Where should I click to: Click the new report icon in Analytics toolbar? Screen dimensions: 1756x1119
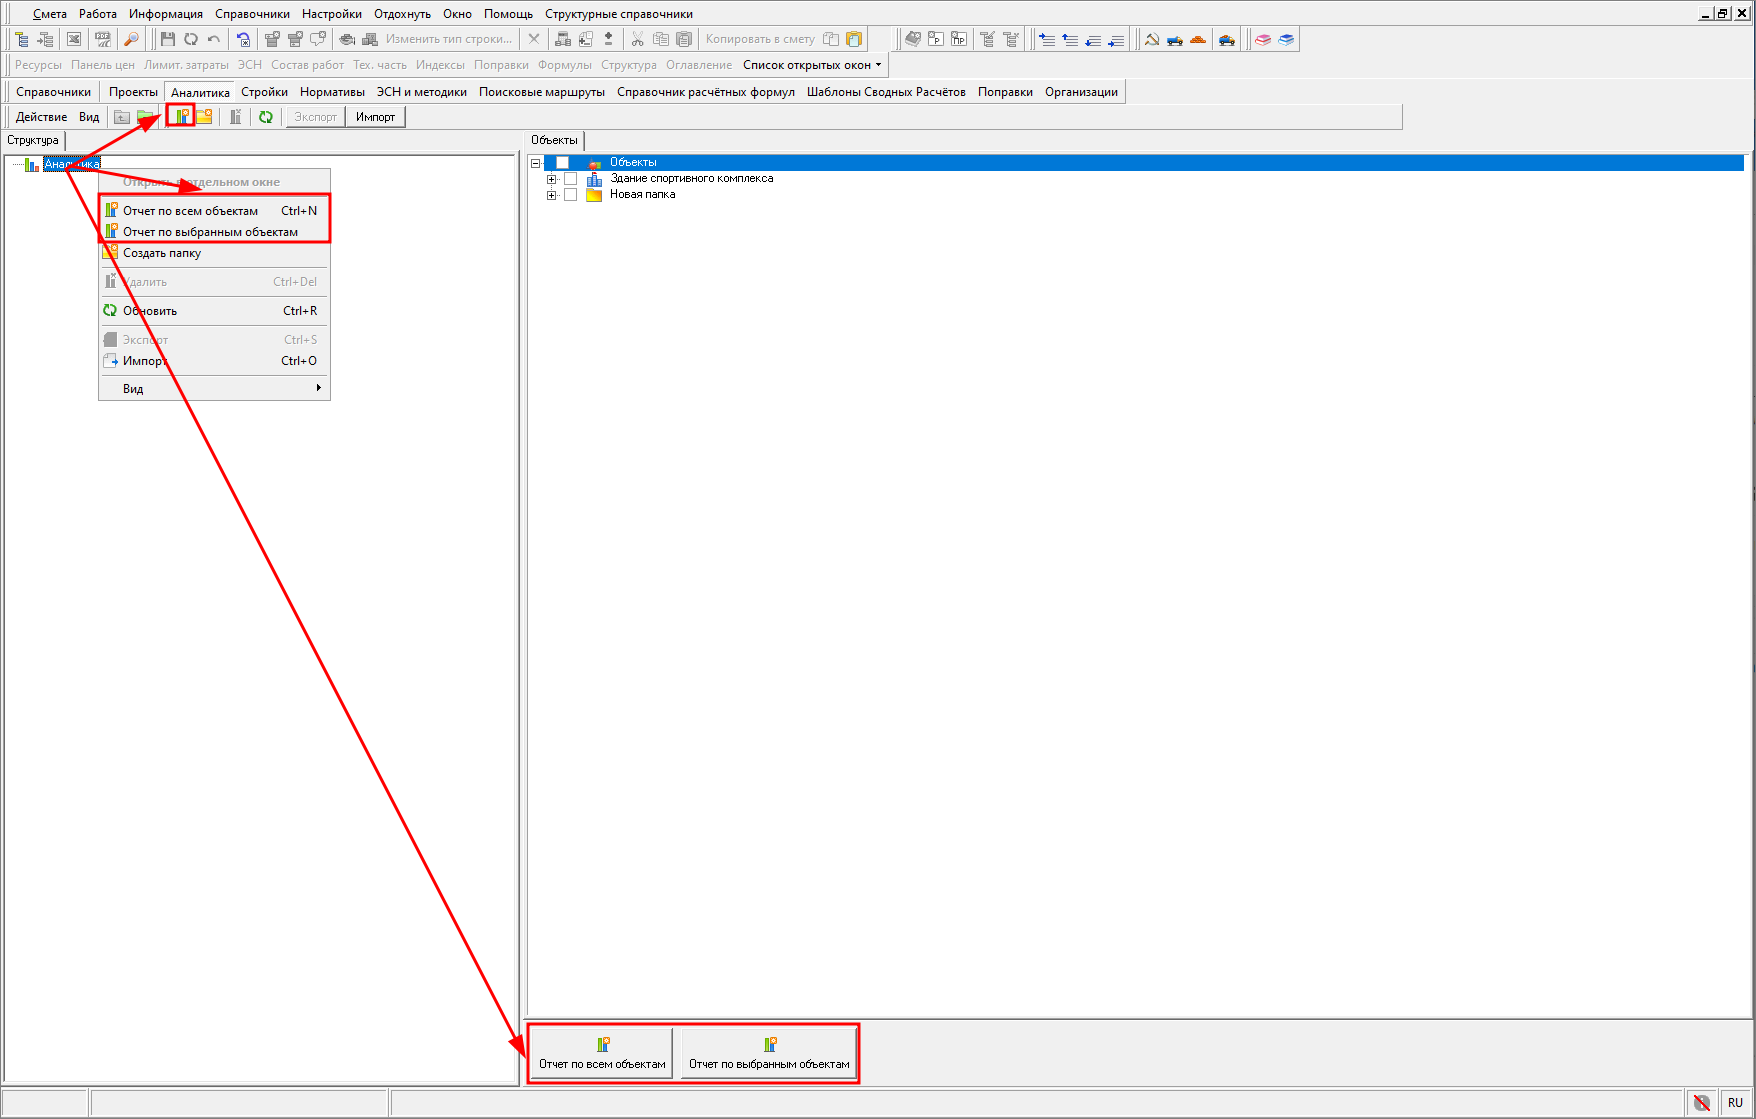pyautogui.click(x=181, y=117)
